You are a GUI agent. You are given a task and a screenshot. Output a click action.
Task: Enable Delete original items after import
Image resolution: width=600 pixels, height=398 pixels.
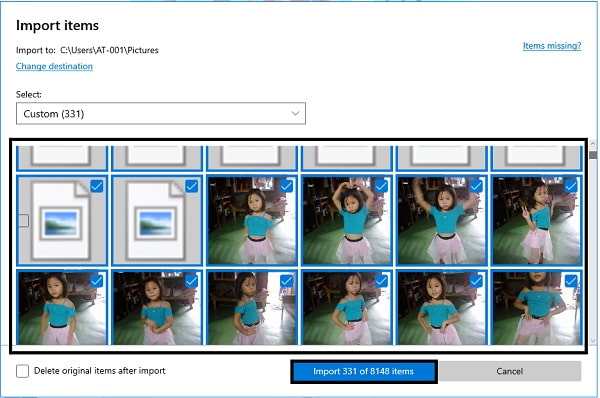click(23, 371)
